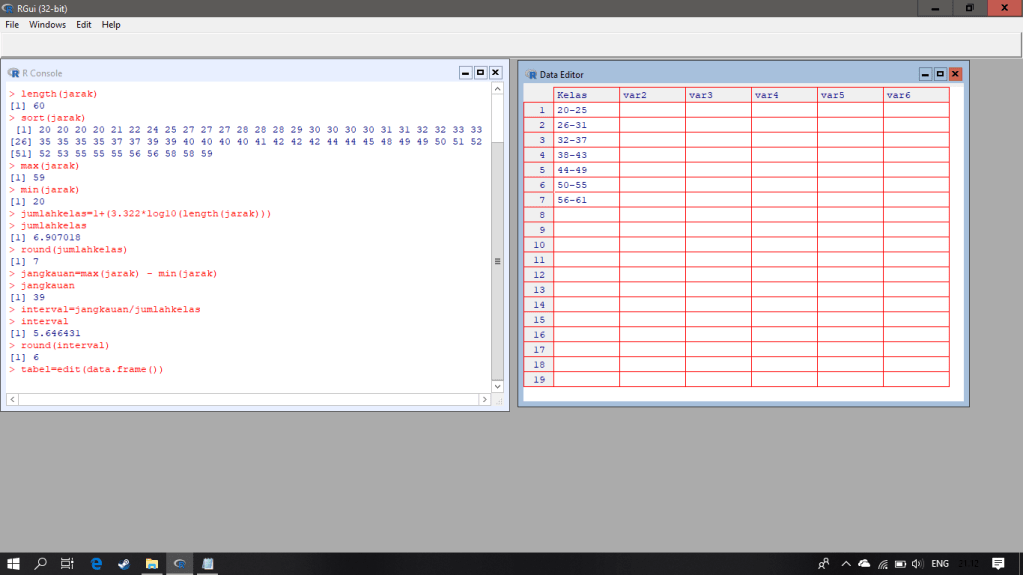Open Task View from the taskbar
This screenshot has width=1023, height=575.
68,564
